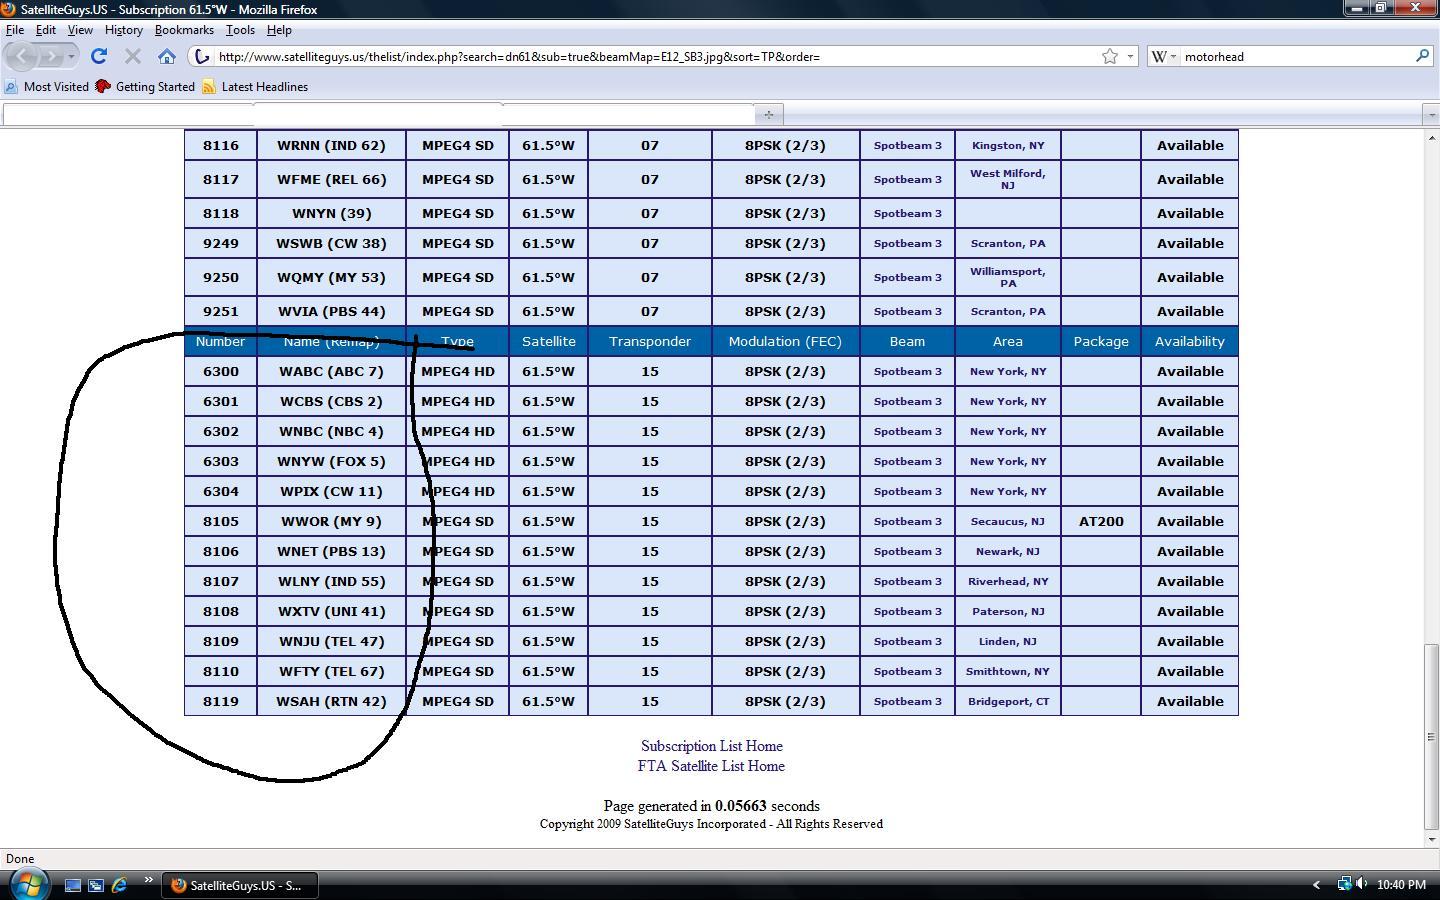Click the Switch between windows quick launch icon
The width and height of the screenshot is (1440, 900).
tap(96, 885)
